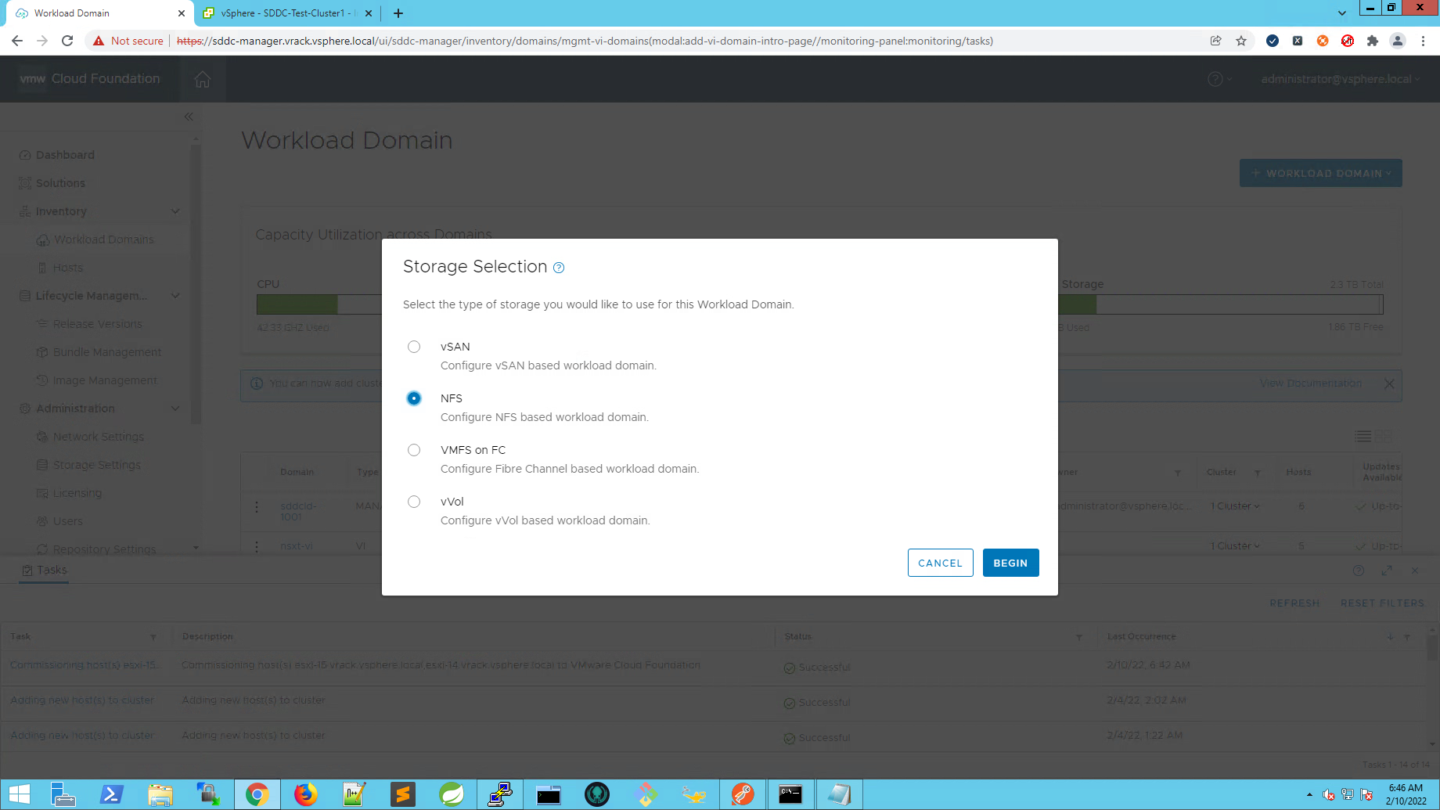1440x810 pixels.
Task: Select the VMFS on FC option
Action: point(414,450)
